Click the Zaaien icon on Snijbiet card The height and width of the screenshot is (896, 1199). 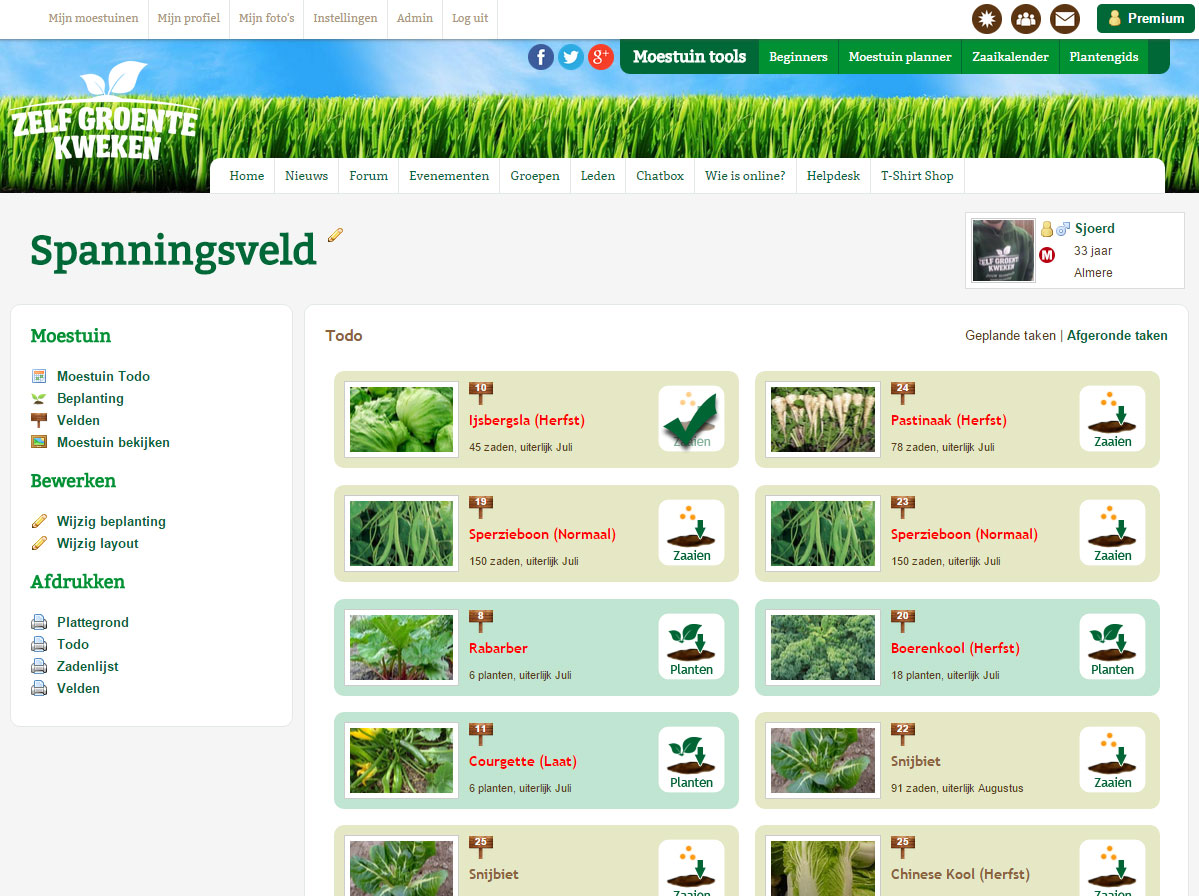click(x=1111, y=760)
